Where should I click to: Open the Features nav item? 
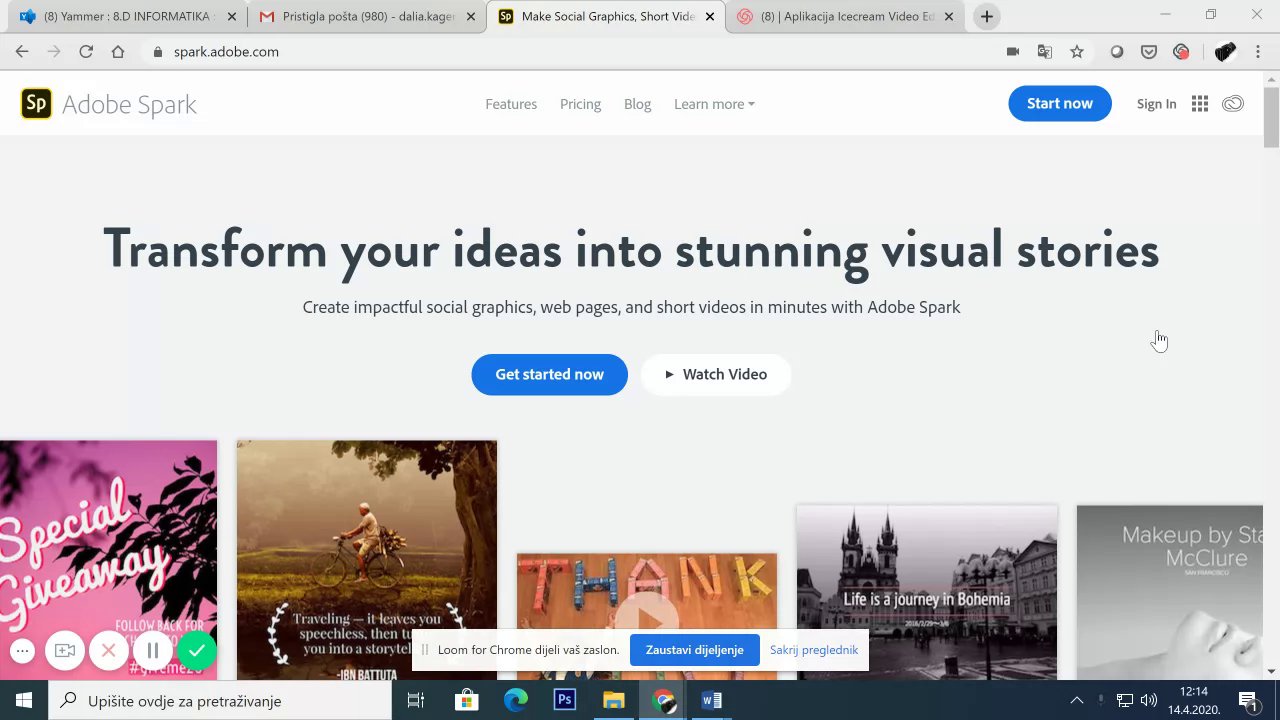(x=511, y=104)
